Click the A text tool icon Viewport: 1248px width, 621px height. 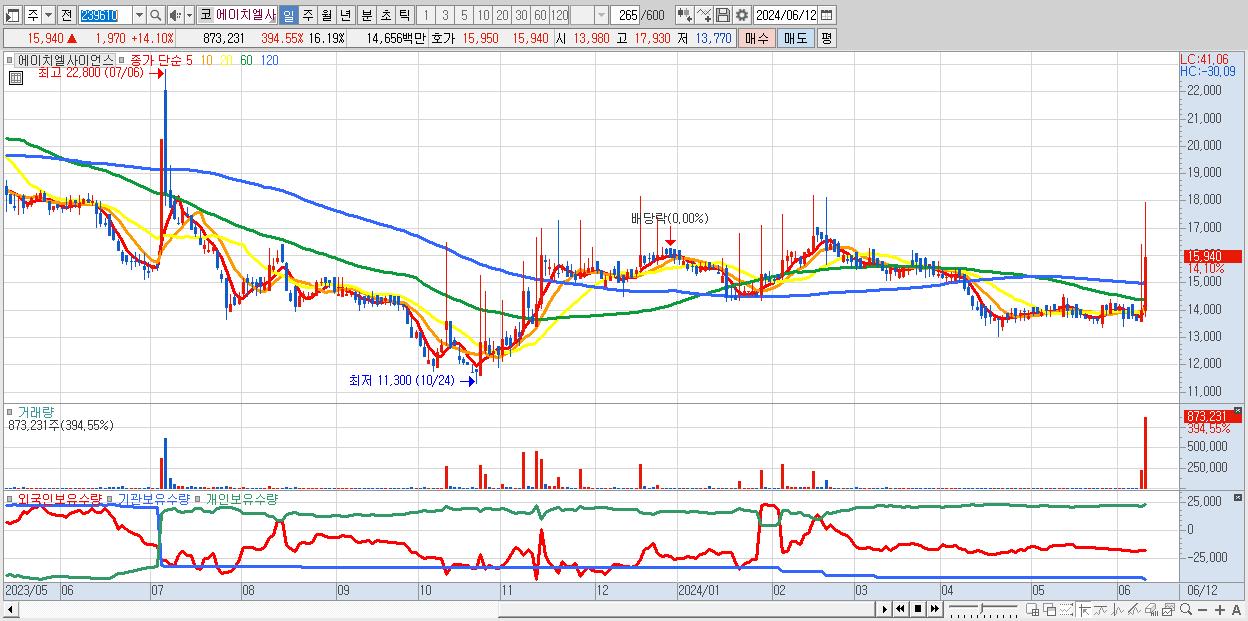[x=1236, y=609]
